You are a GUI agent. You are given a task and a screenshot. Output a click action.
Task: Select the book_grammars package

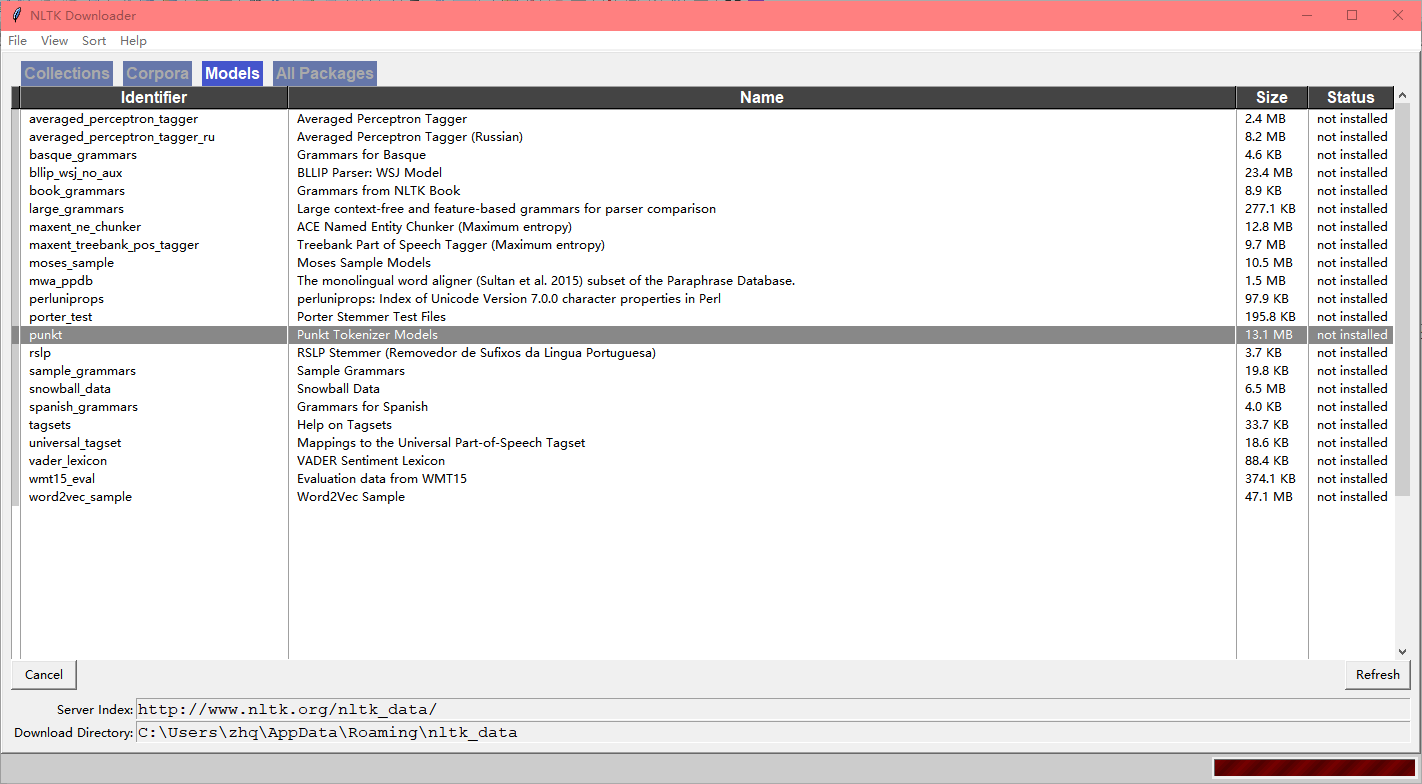pos(77,191)
